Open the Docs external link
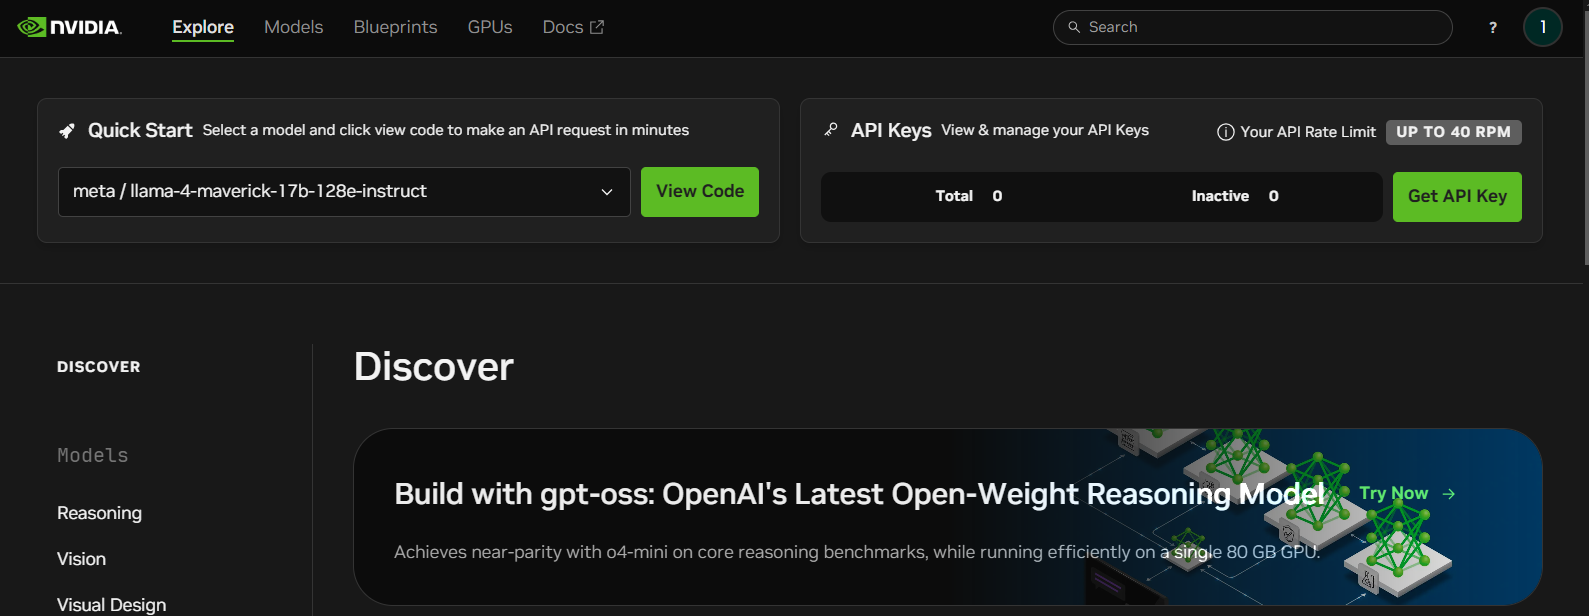The width and height of the screenshot is (1589, 616). (573, 27)
